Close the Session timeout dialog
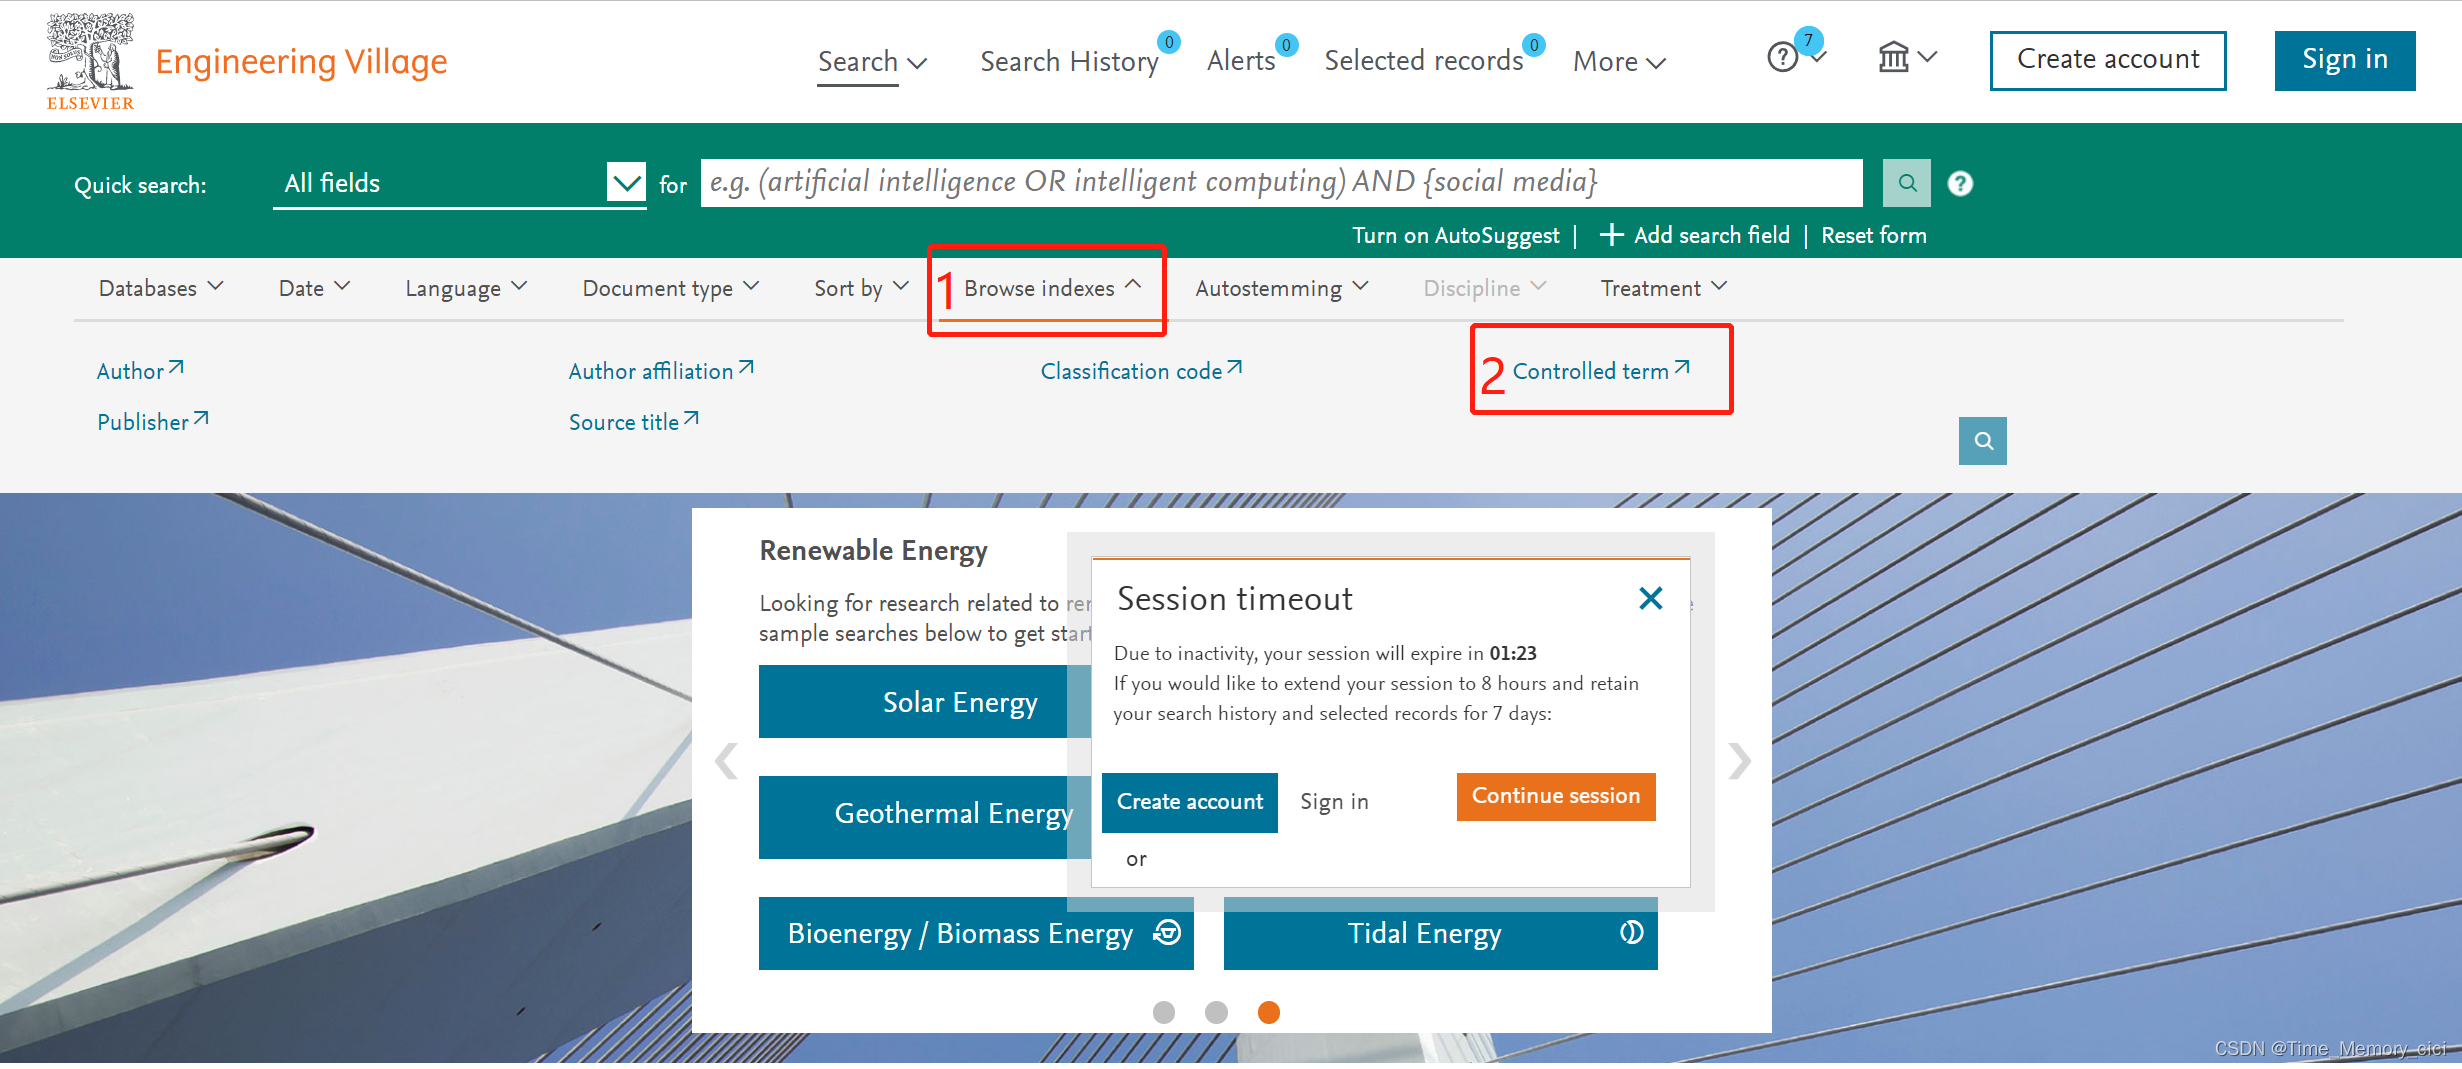This screenshot has width=2462, height=1069. 1651,598
